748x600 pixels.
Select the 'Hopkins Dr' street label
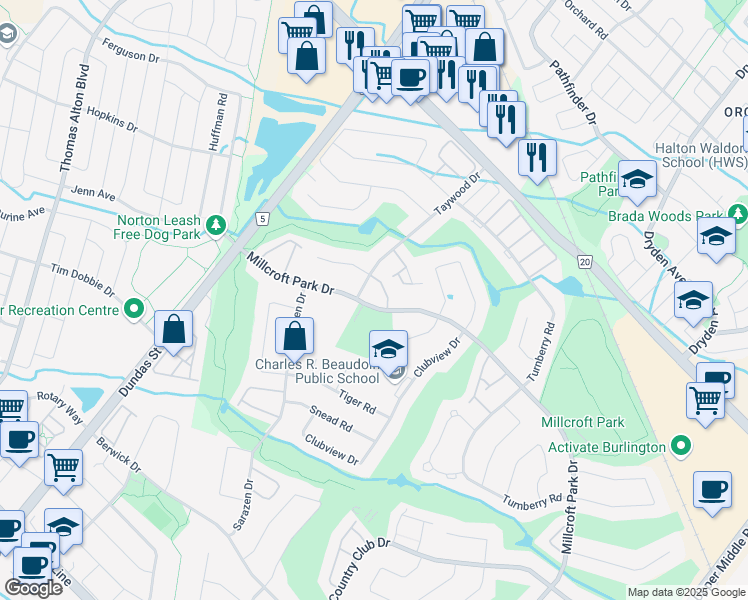tap(112, 119)
